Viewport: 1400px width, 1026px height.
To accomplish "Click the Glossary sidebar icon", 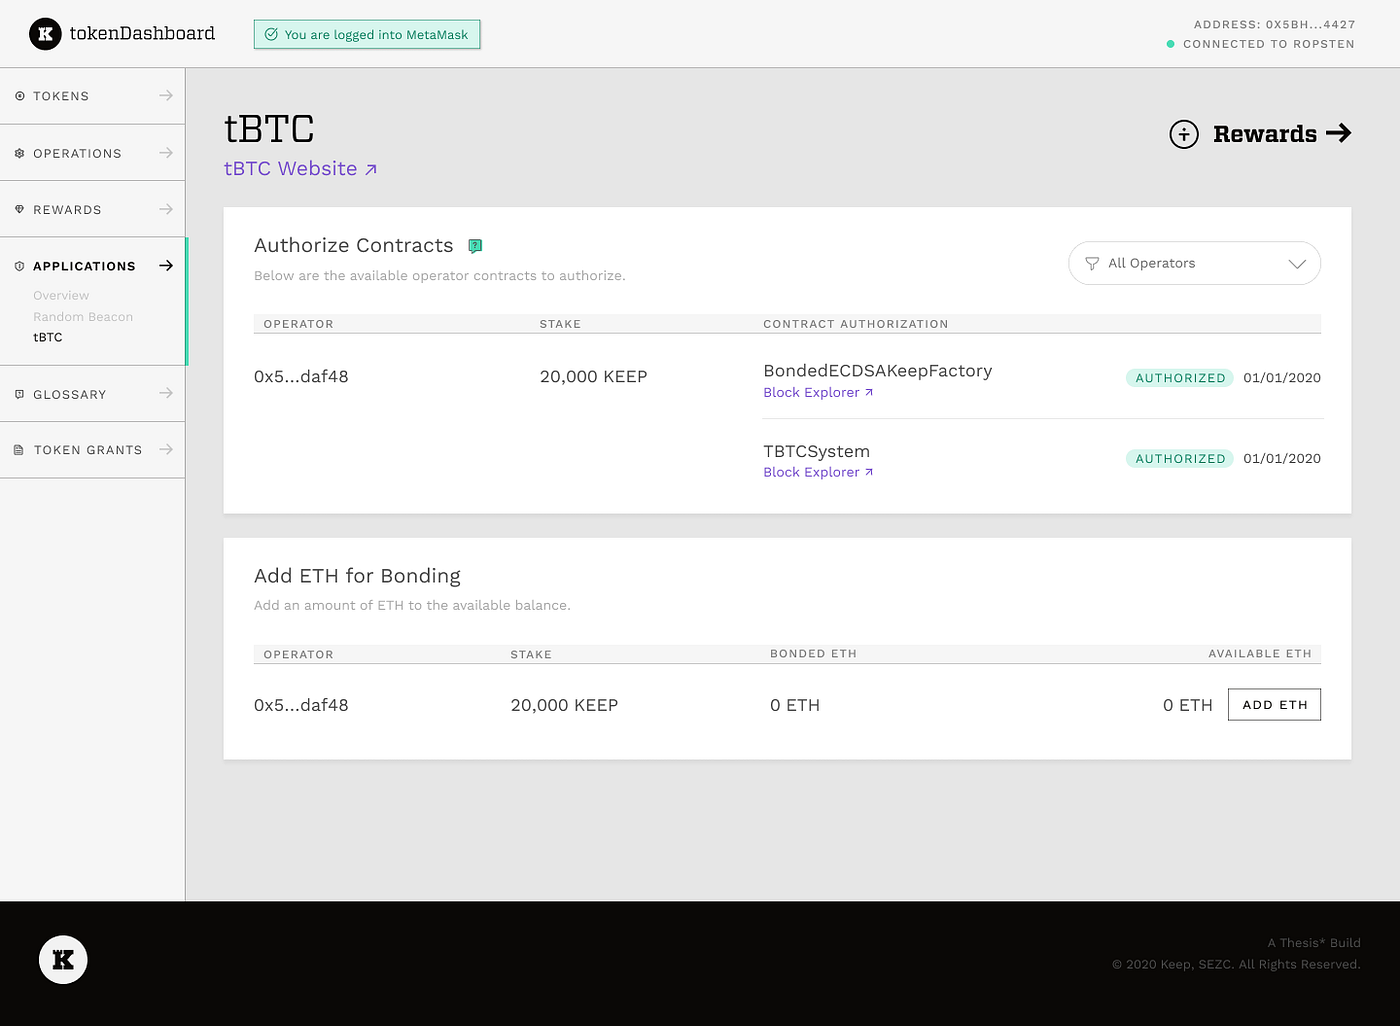I will point(19,394).
